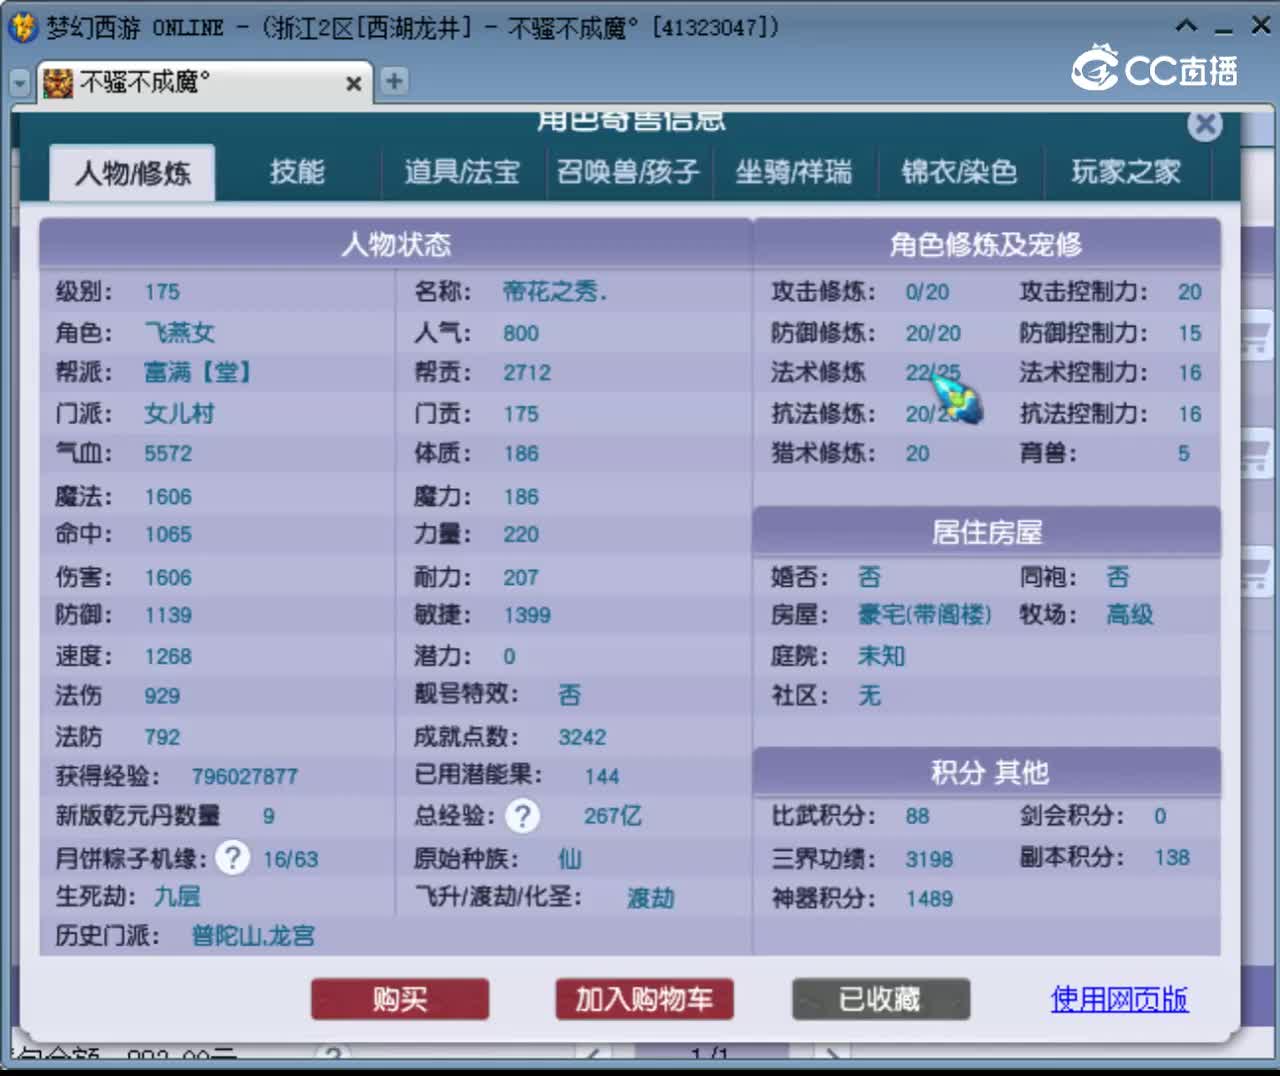Click 三界功绩 value 3198

pos(929,860)
